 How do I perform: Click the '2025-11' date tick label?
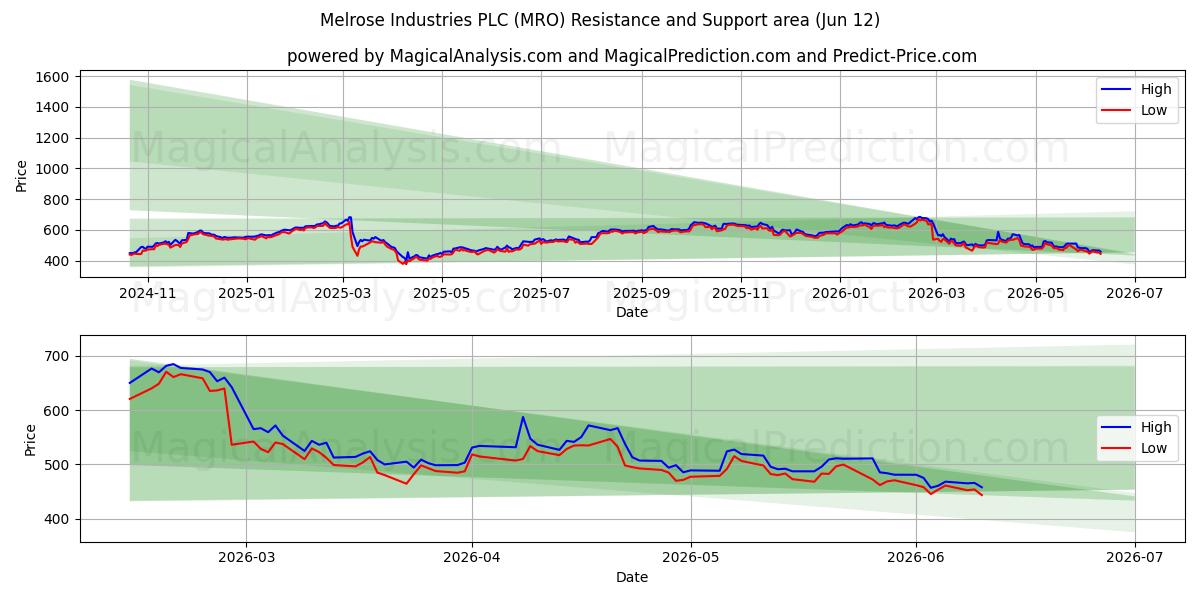tap(741, 293)
